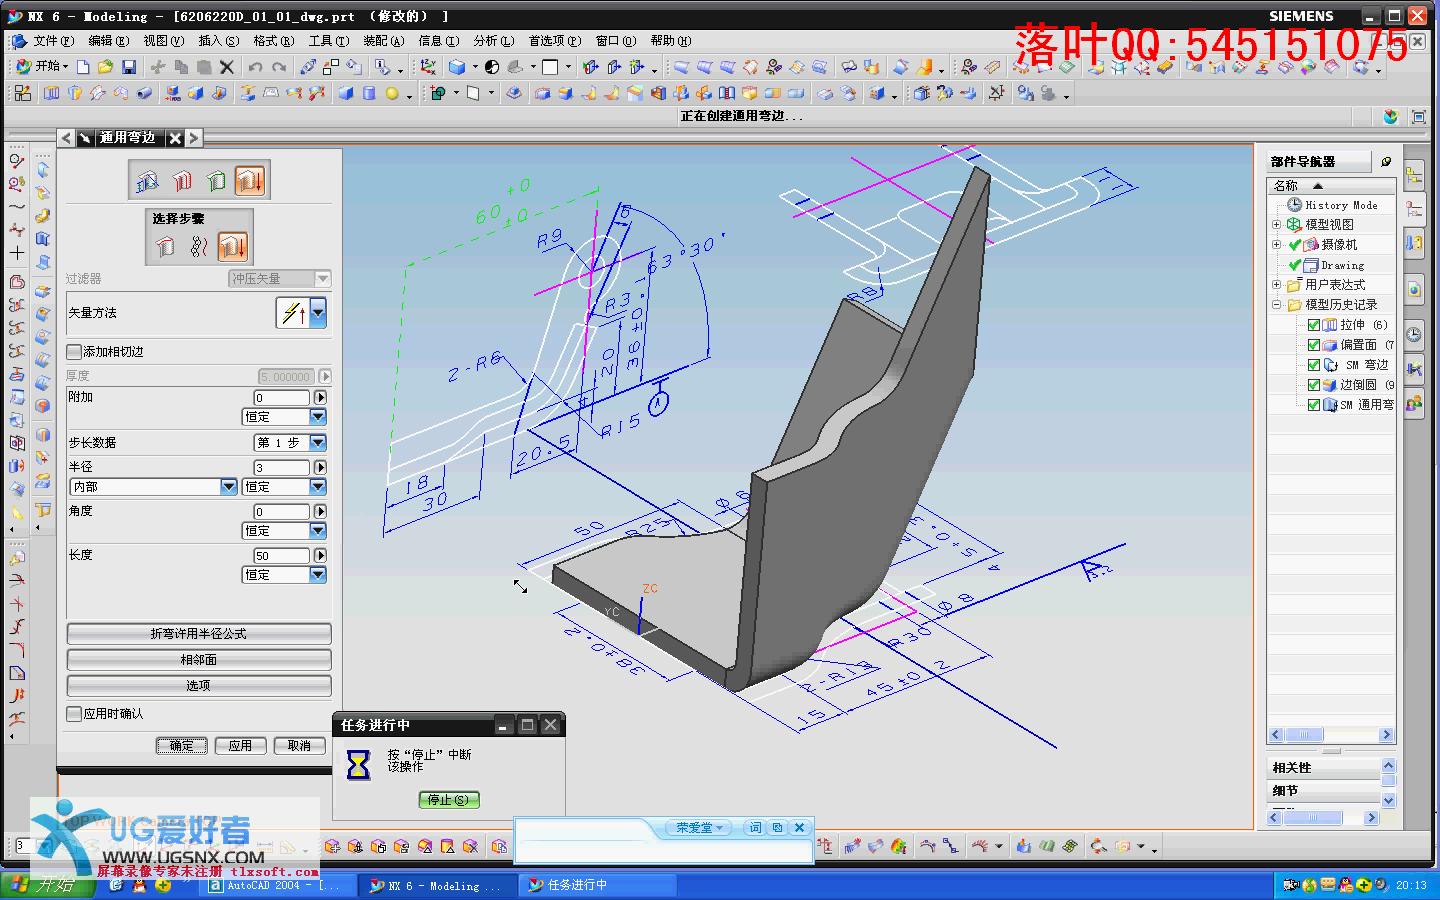Click the 相邻面 button
Viewport: 1440px width, 900px height.
pyautogui.click(x=199, y=660)
